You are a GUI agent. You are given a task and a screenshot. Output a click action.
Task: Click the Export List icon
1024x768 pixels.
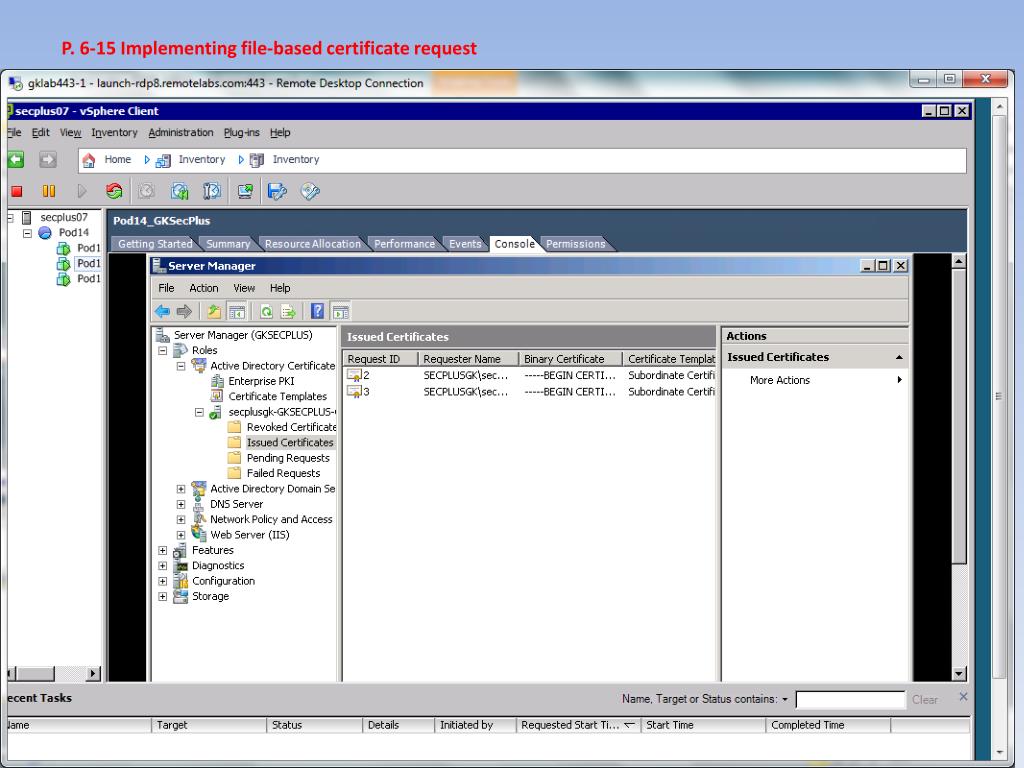pos(288,312)
